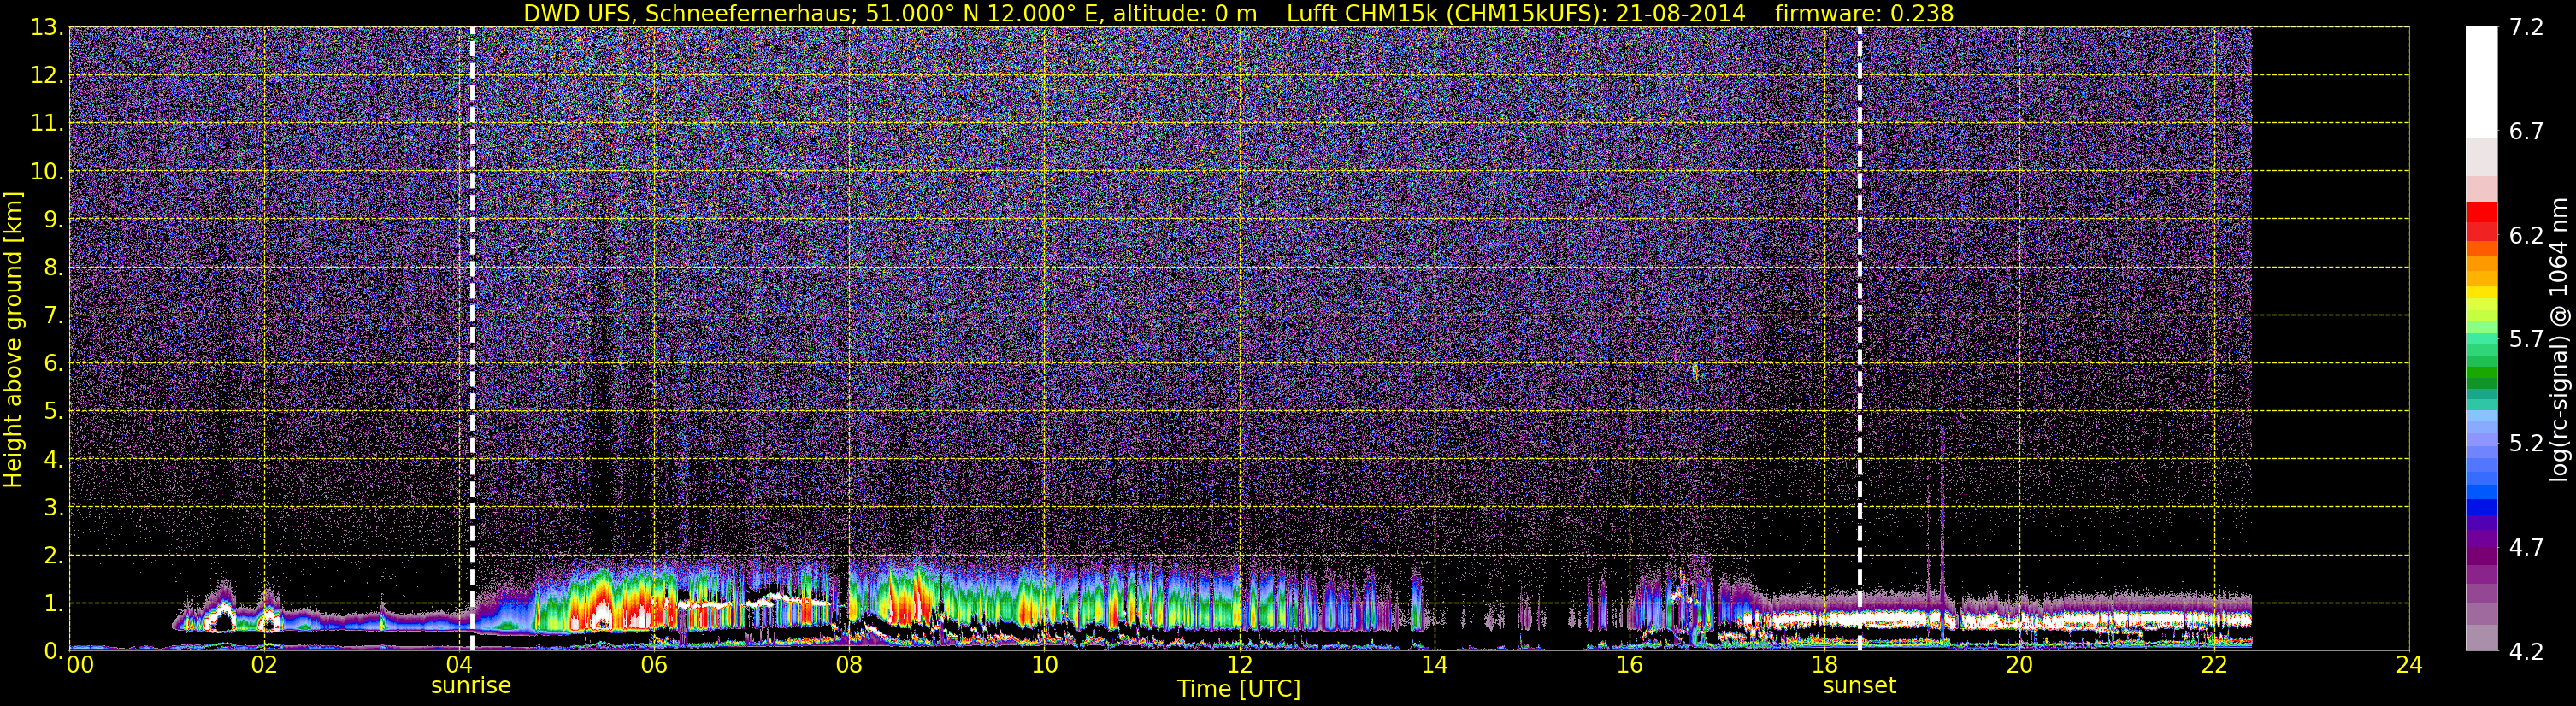Click the 'sunset' label under the x-axis

click(x=1859, y=686)
